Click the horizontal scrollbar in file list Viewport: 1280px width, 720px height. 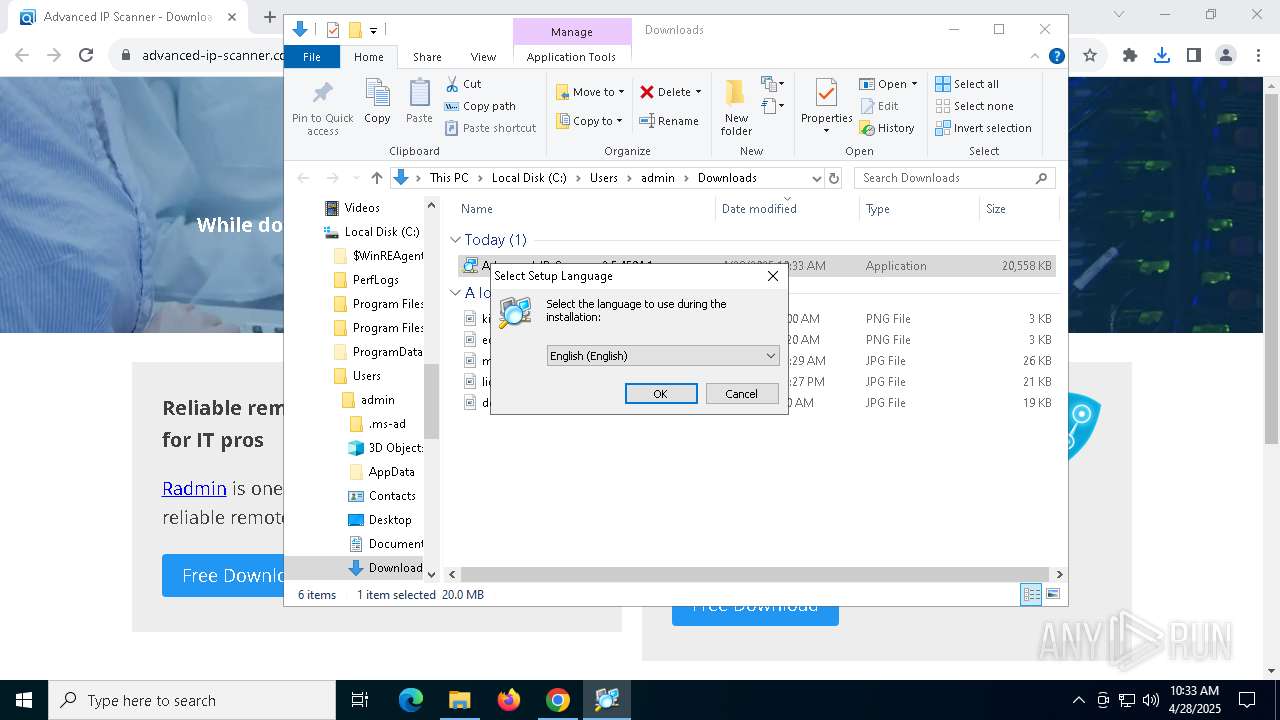(x=756, y=575)
